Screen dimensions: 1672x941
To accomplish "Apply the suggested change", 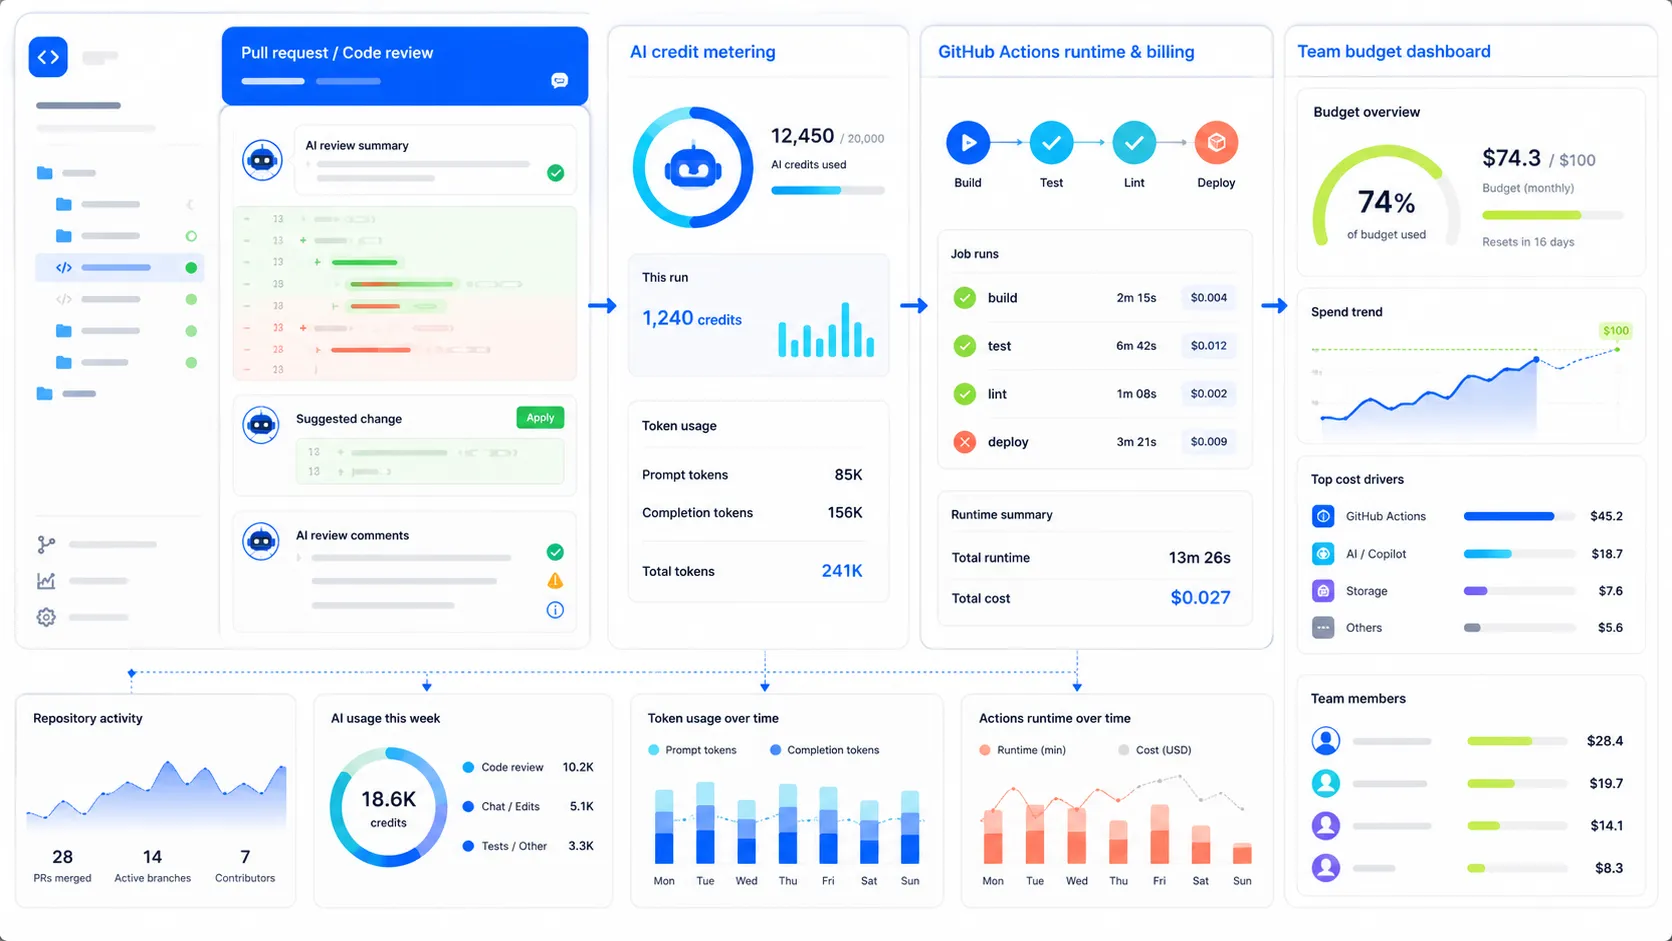I will coord(540,418).
